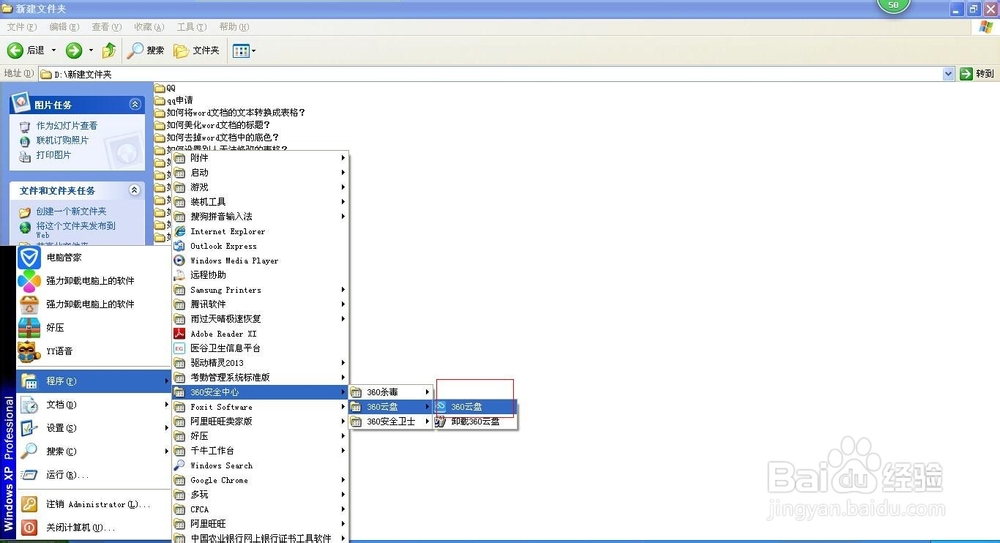1000x543 pixels.
Task: Launch Outlook Express from programs list
Action: pos(260,246)
